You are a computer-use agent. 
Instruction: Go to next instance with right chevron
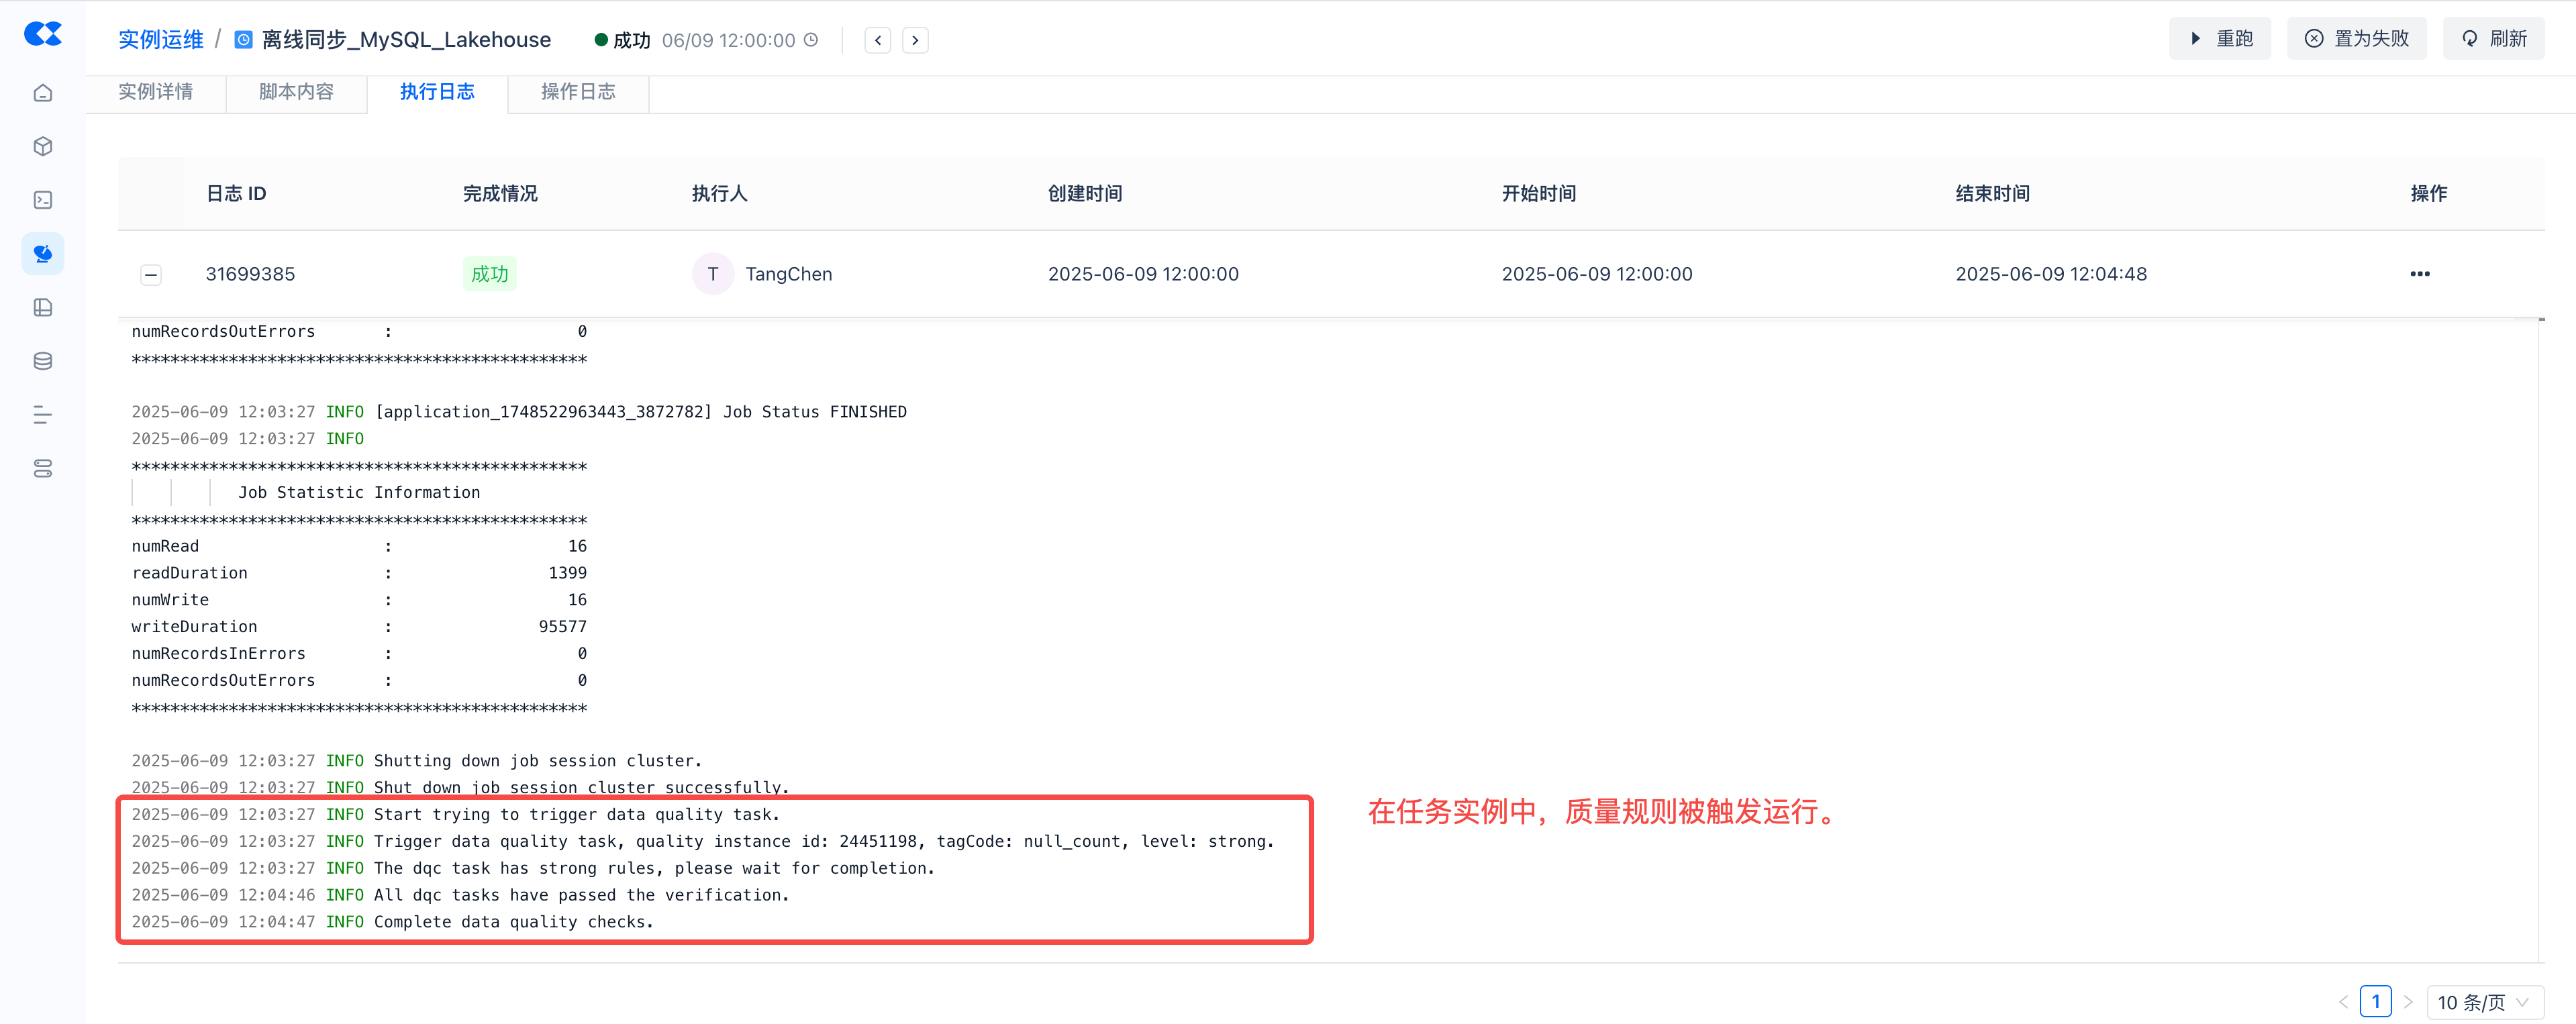coord(914,40)
